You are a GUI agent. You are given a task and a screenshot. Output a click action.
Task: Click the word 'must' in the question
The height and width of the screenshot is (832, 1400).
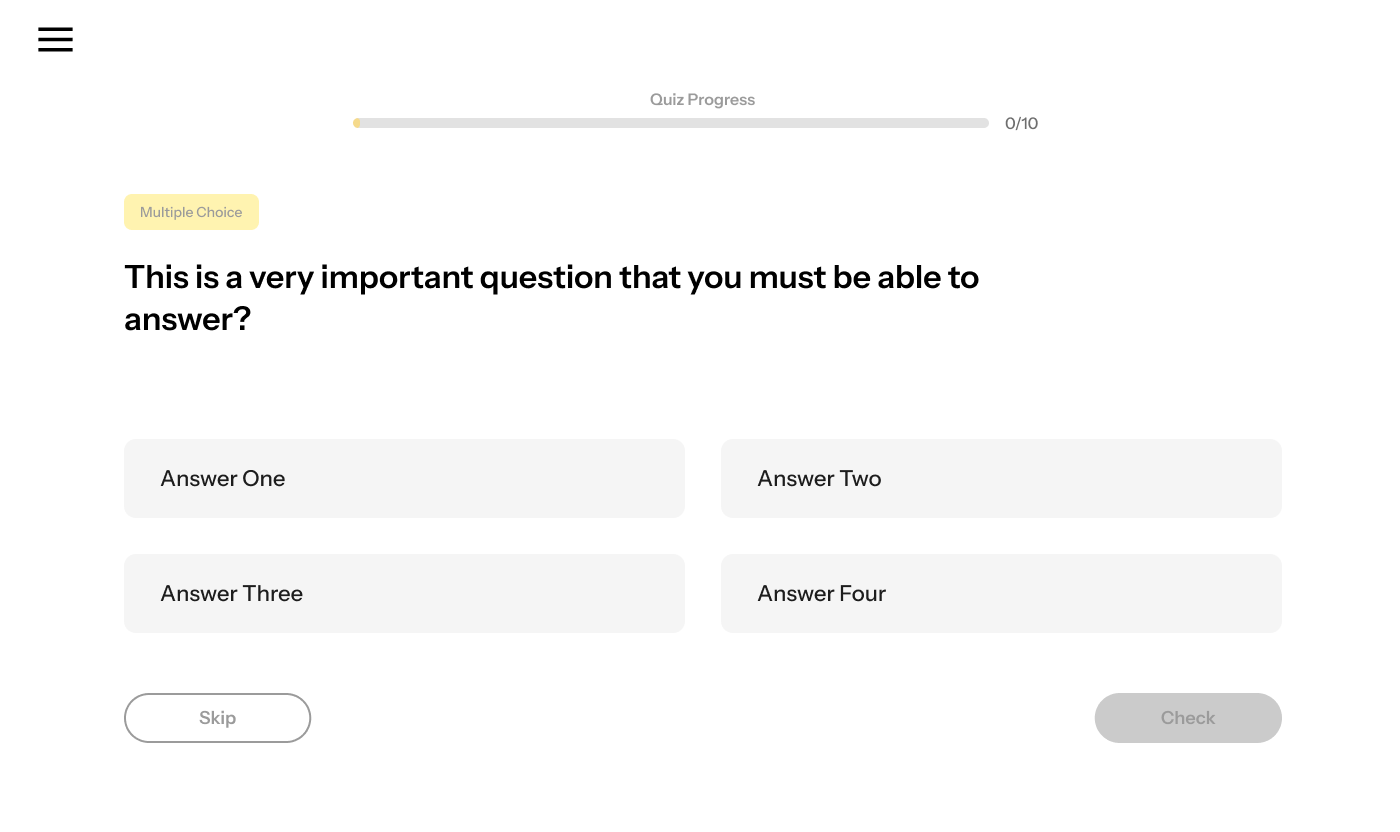coord(787,277)
